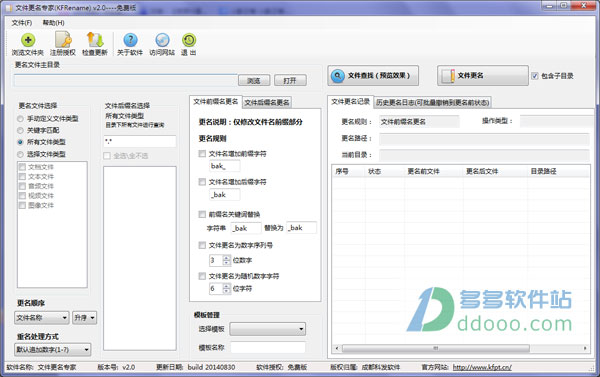Open the Browse Folder (浏览文件夹) toolbar icon
The image size is (600, 377).
click(x=28, y=44)
